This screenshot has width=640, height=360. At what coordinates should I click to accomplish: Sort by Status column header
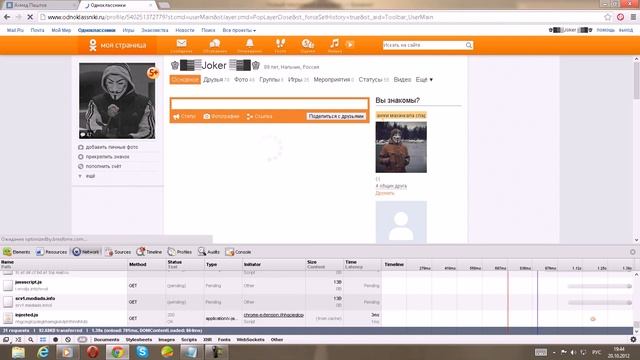pyautogui.click(x=185, y=264)
